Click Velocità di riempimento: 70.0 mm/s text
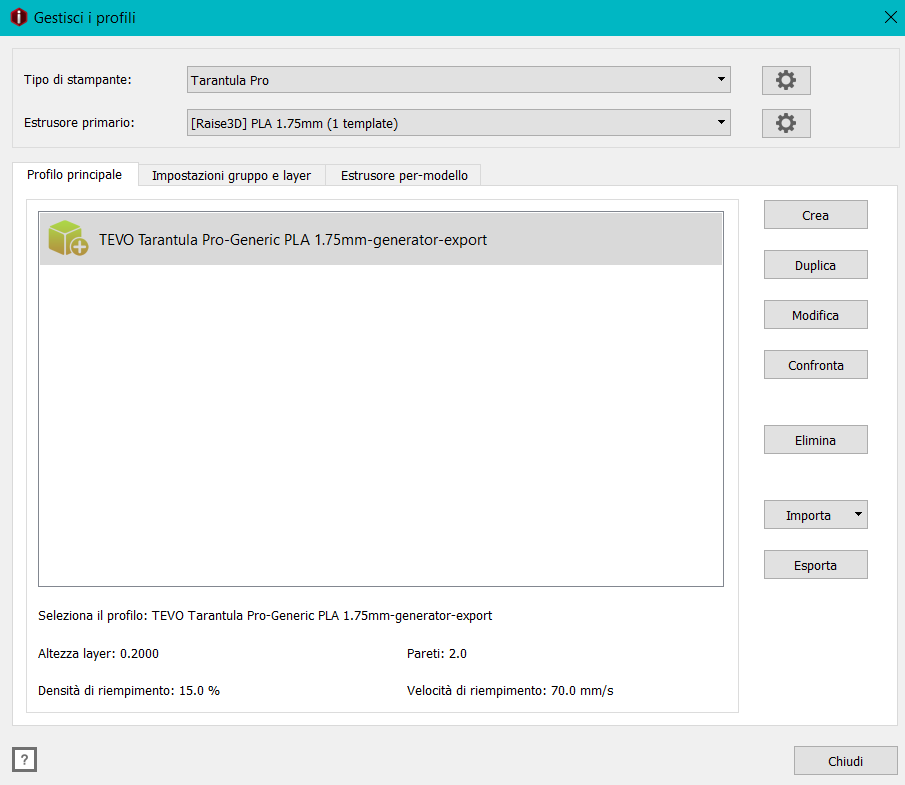905x785 pixels. [x=510, y=690]
